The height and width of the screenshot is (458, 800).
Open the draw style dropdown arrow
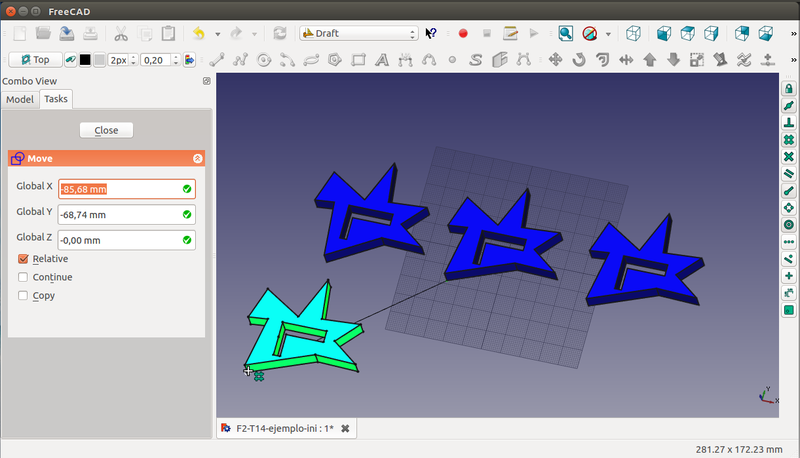pyautogui.click(x=608, y=33)
